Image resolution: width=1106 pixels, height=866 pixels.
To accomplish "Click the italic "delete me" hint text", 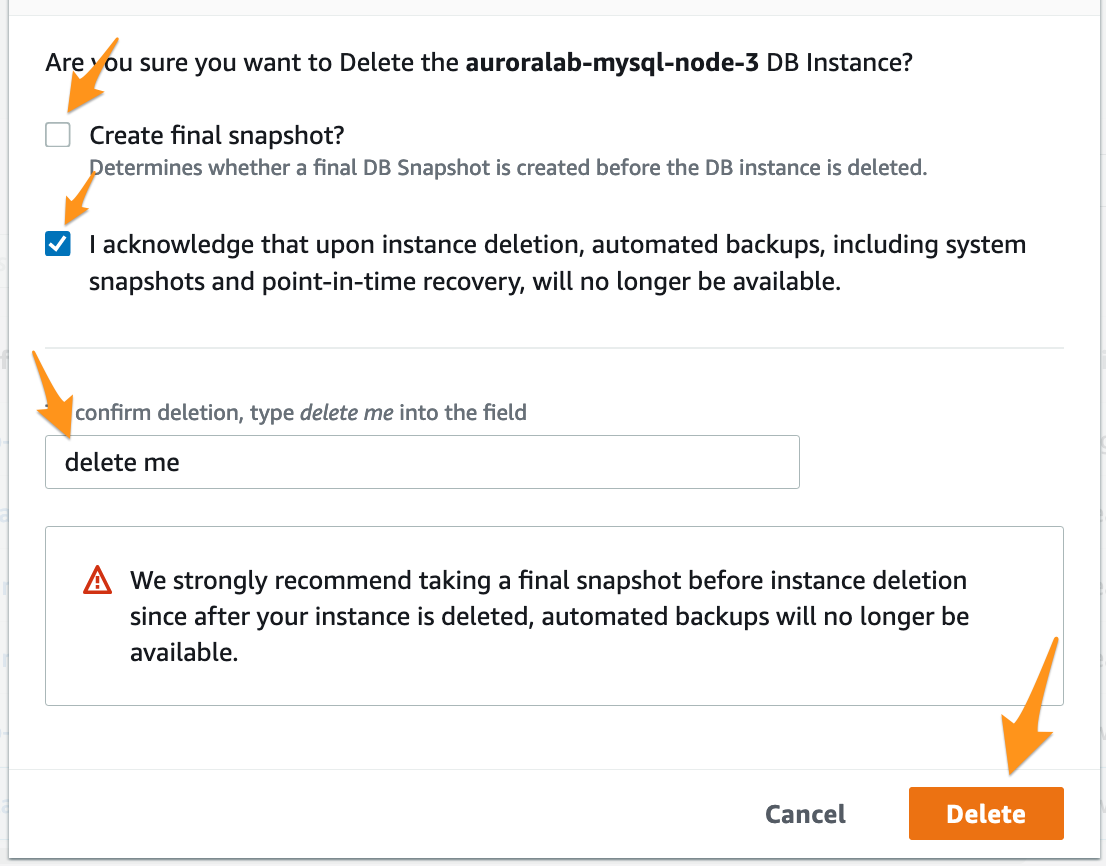I will (x=346, y=413).
